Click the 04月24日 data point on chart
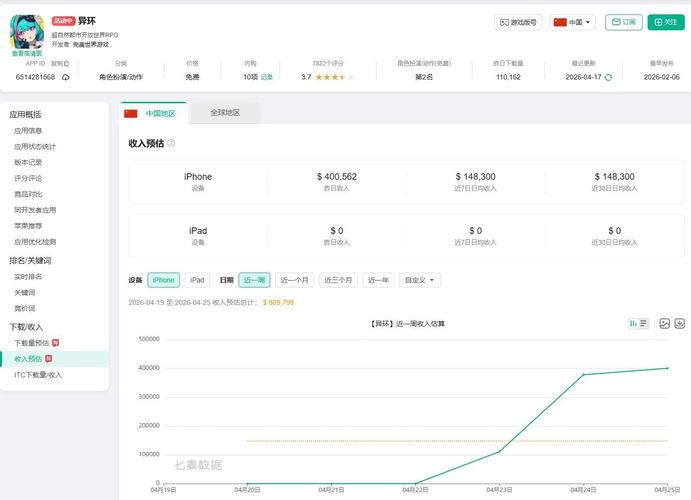Screen dimensions: 691x500 pos(583,375)
